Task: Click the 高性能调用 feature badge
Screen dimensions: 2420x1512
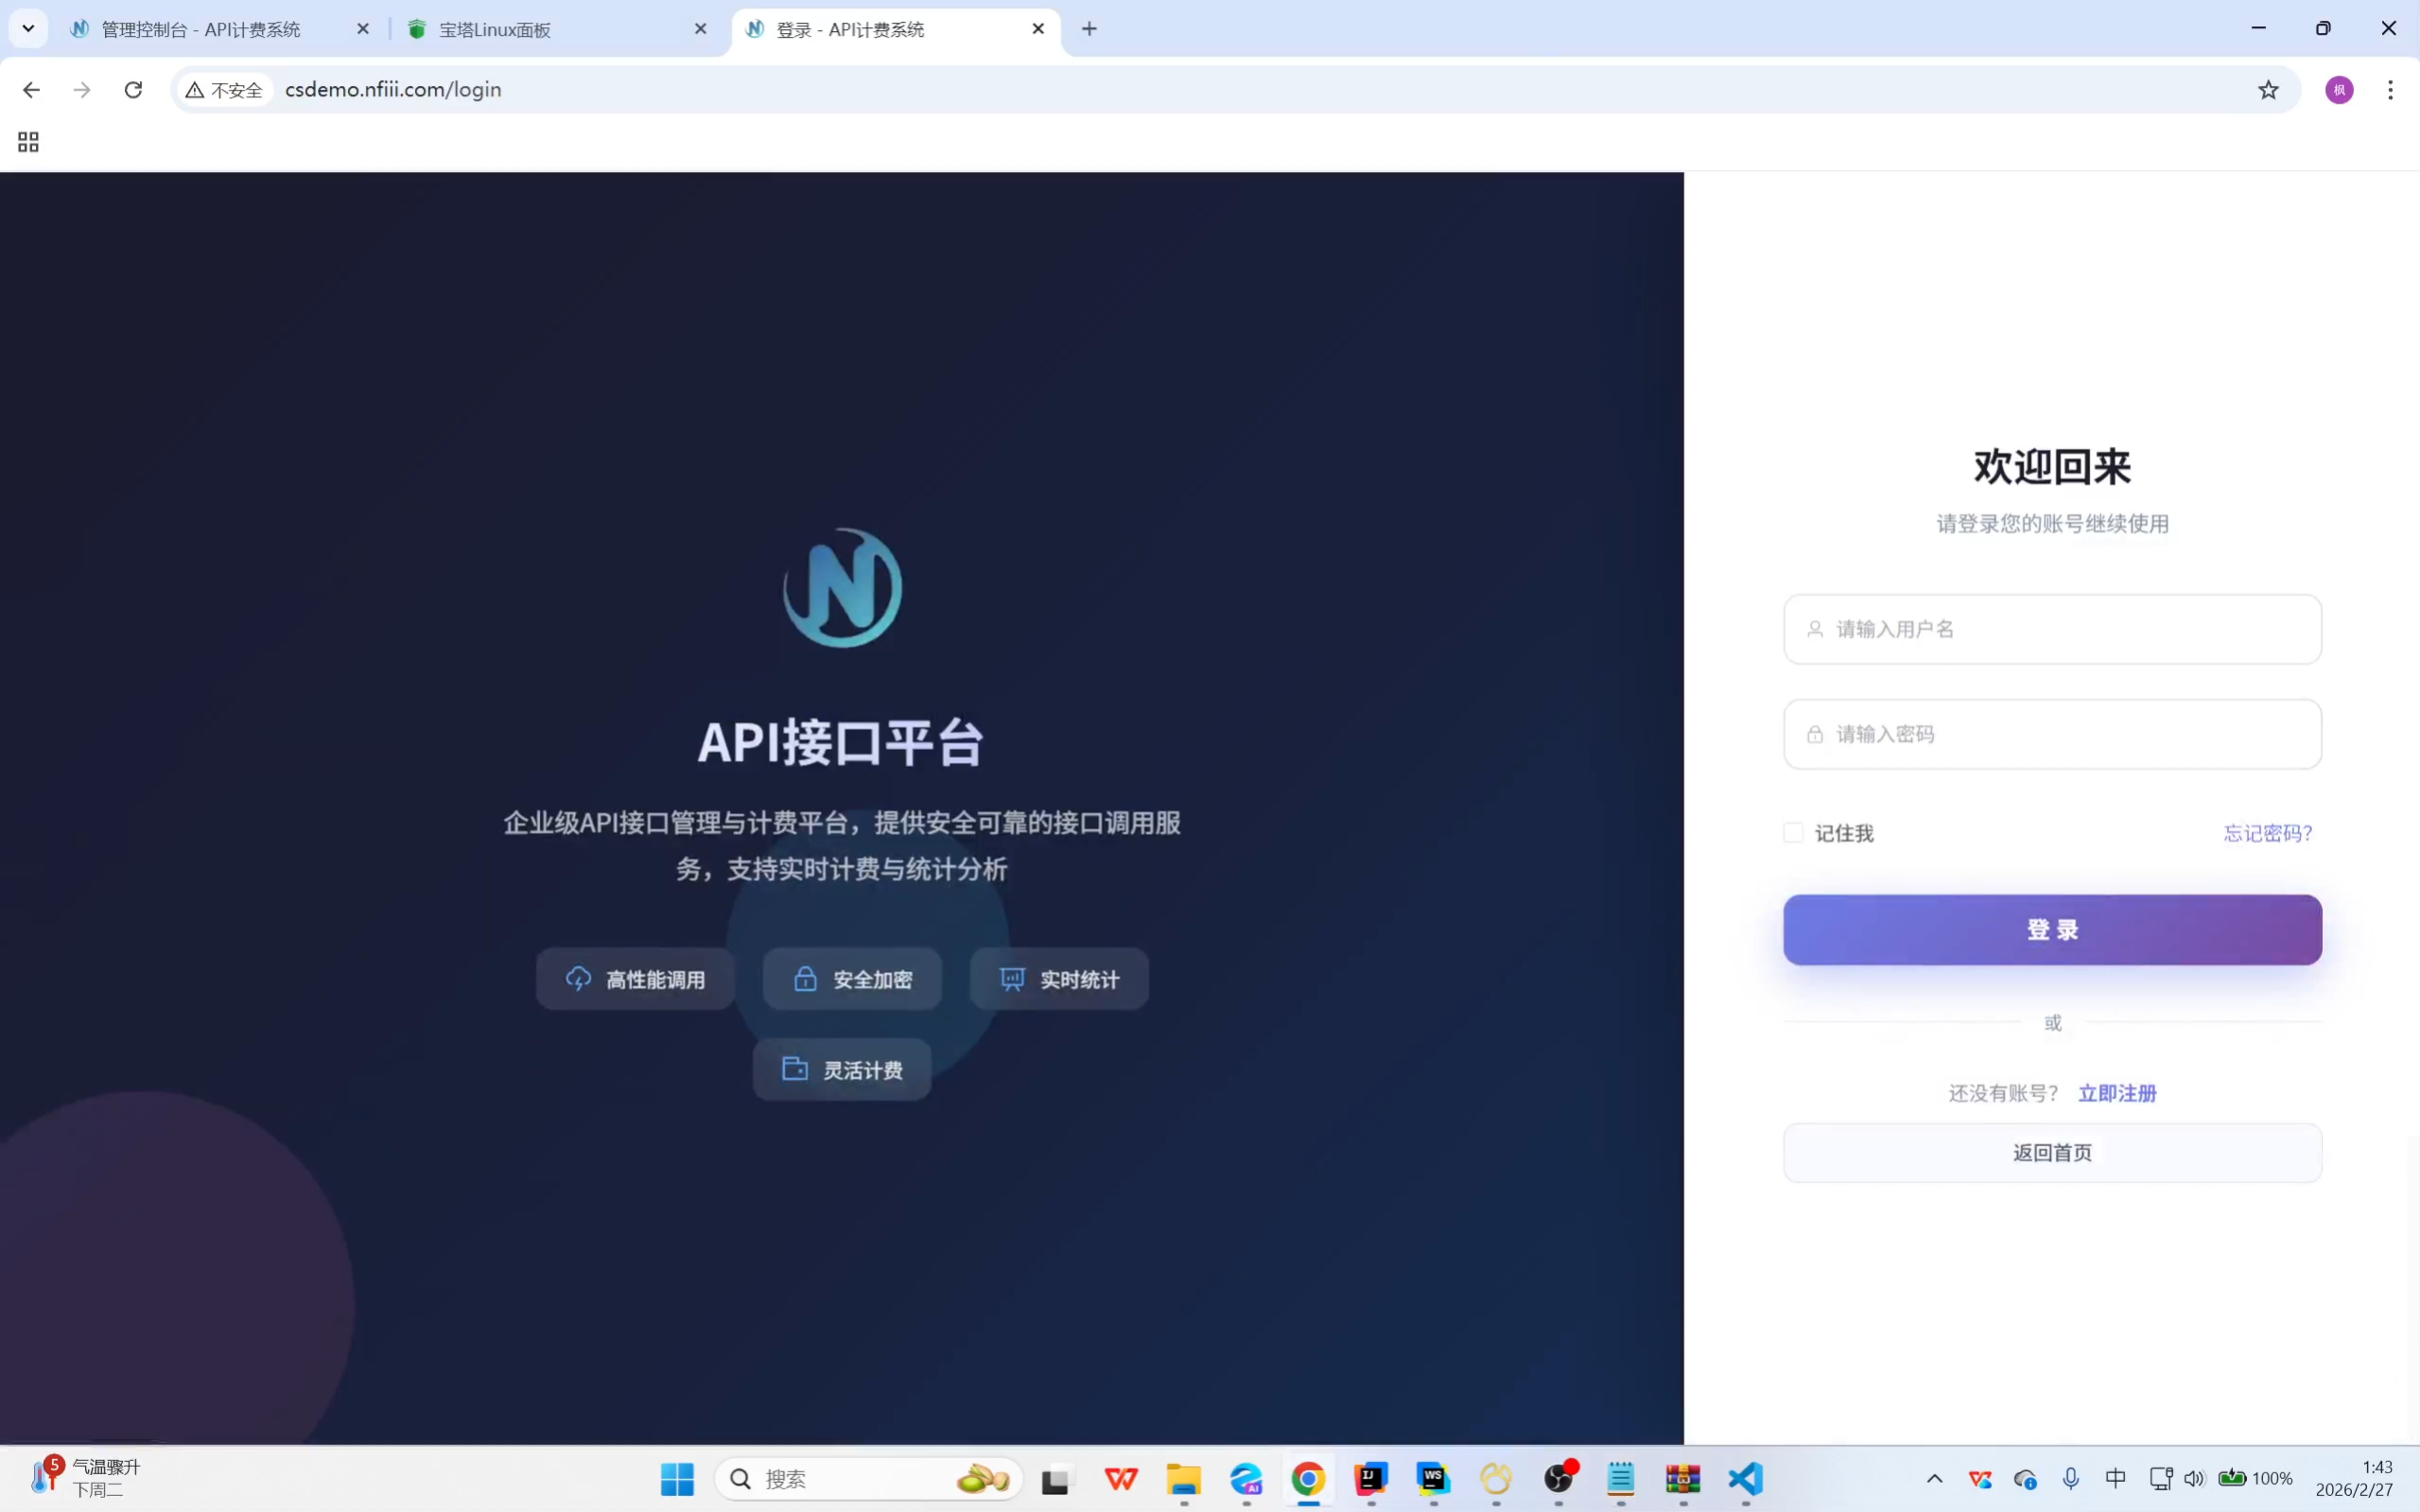Action: click(635, 979)
